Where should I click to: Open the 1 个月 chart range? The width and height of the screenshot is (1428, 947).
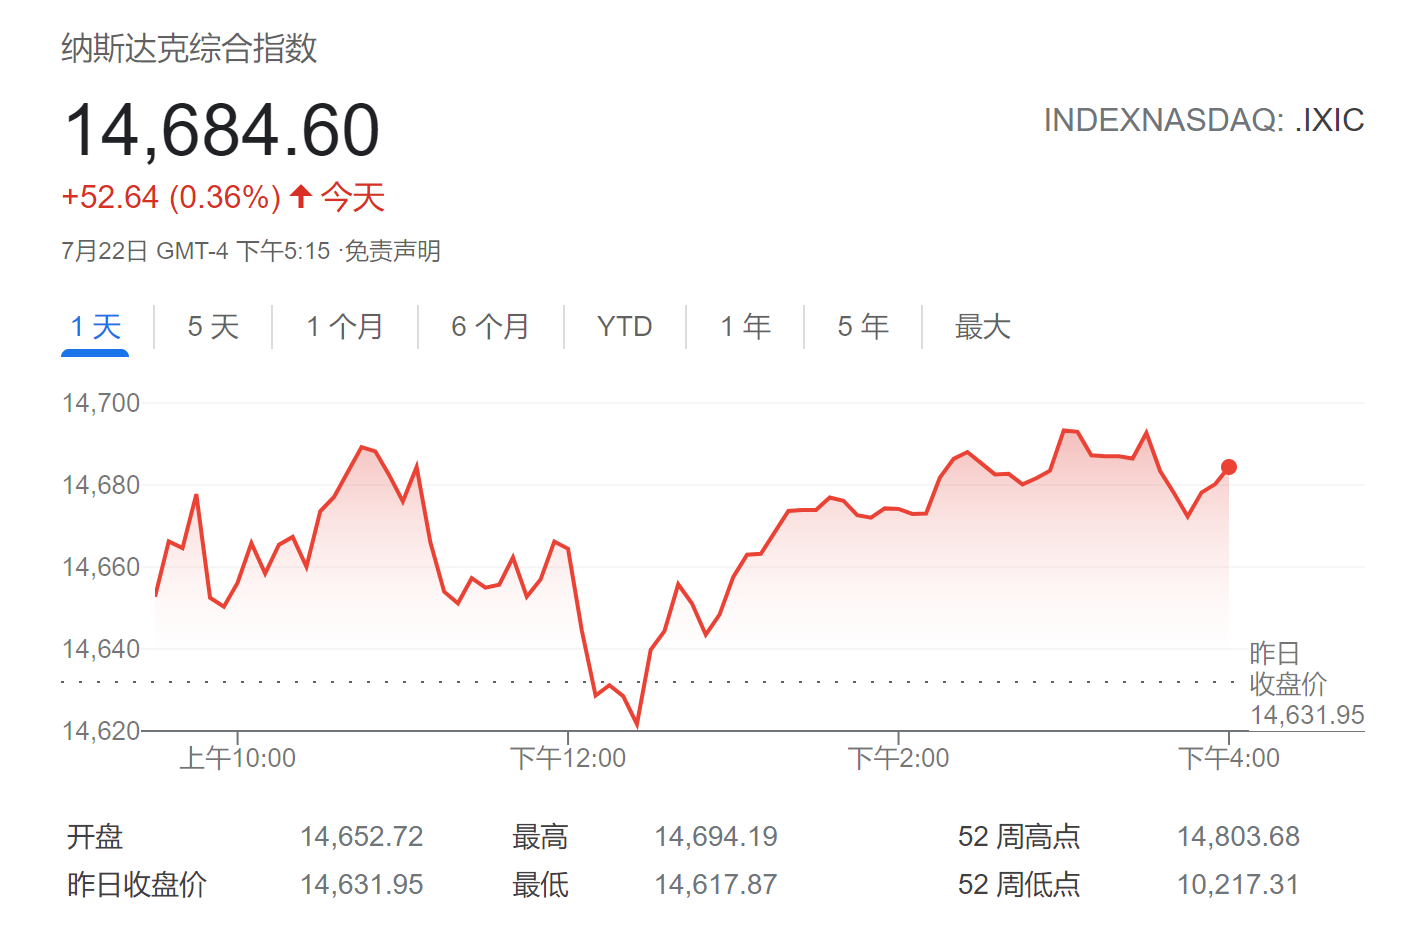345,327
